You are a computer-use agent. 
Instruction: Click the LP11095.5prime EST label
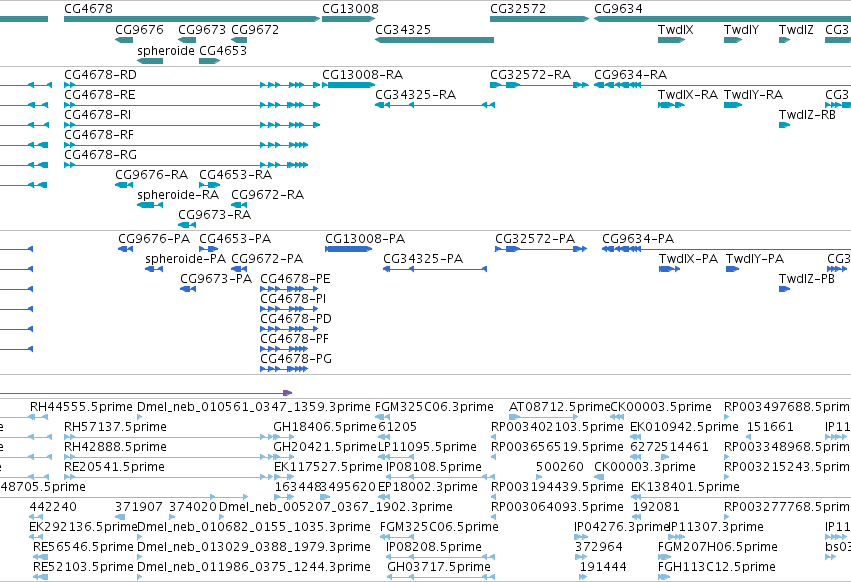click(x=428, y=447)
